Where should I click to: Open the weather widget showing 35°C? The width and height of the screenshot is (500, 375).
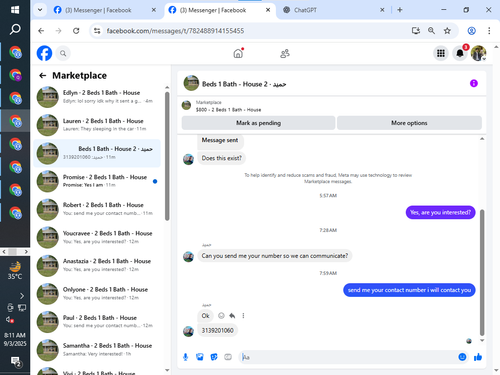(x=15, y=271)
